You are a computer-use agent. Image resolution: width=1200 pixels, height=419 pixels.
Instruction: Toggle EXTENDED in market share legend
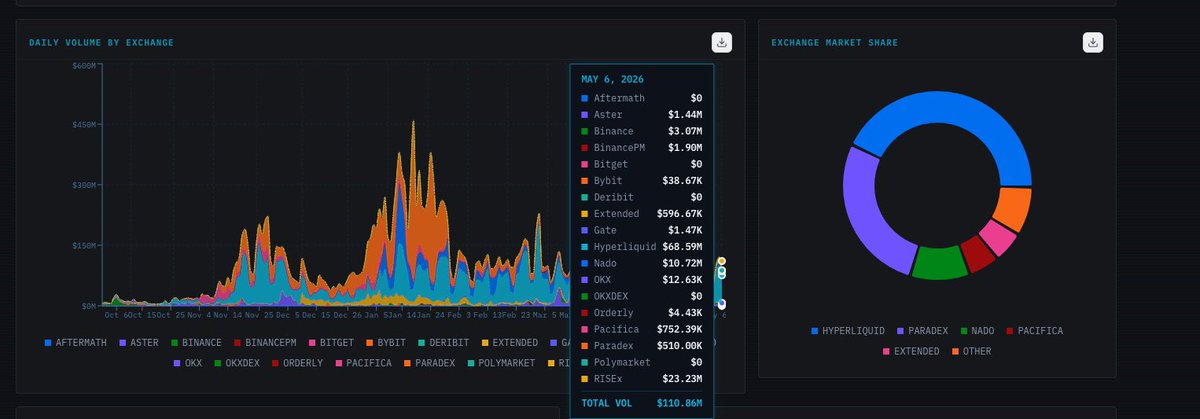(x=913, y=351)
